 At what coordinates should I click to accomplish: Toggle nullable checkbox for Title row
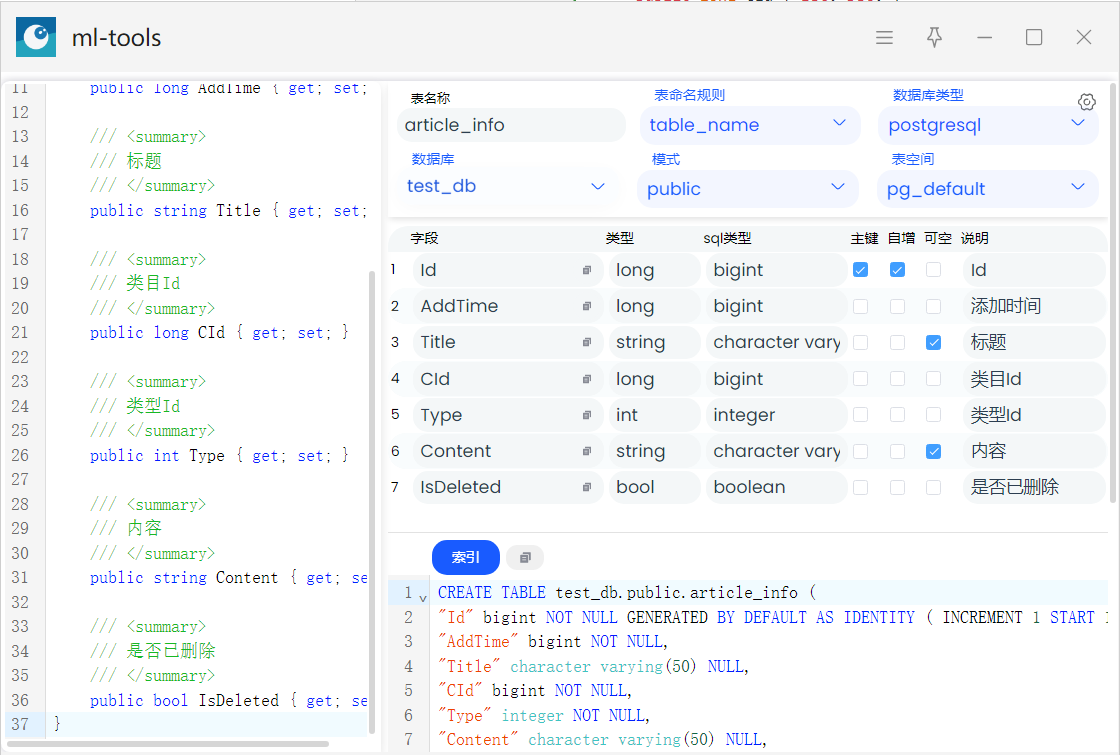click(933, 342)
